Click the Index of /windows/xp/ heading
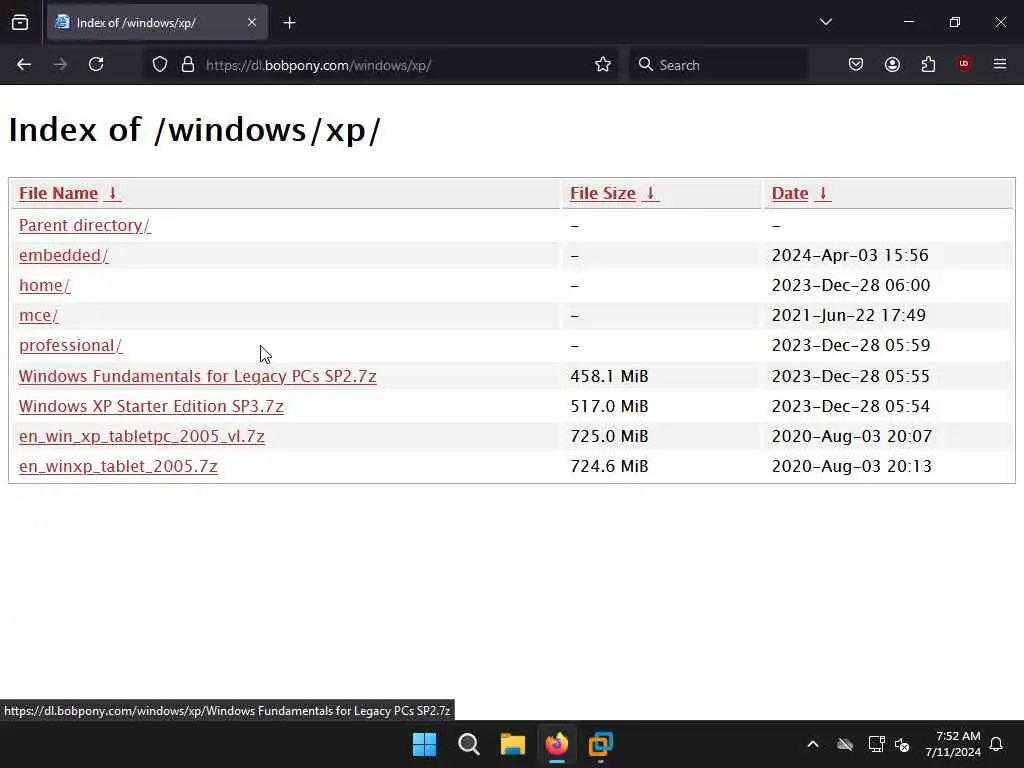The height and width of the screenshot is (768, 1024). [x=195, y=130]
